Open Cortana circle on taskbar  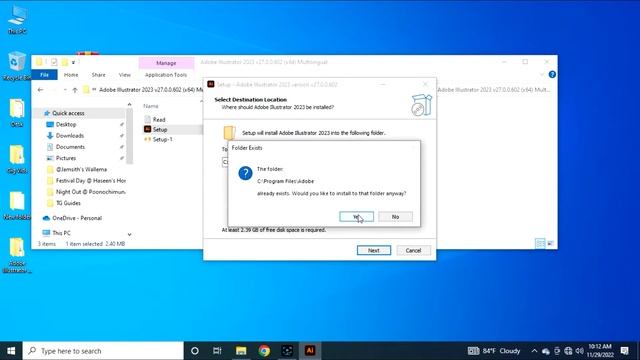click(195, 351)
